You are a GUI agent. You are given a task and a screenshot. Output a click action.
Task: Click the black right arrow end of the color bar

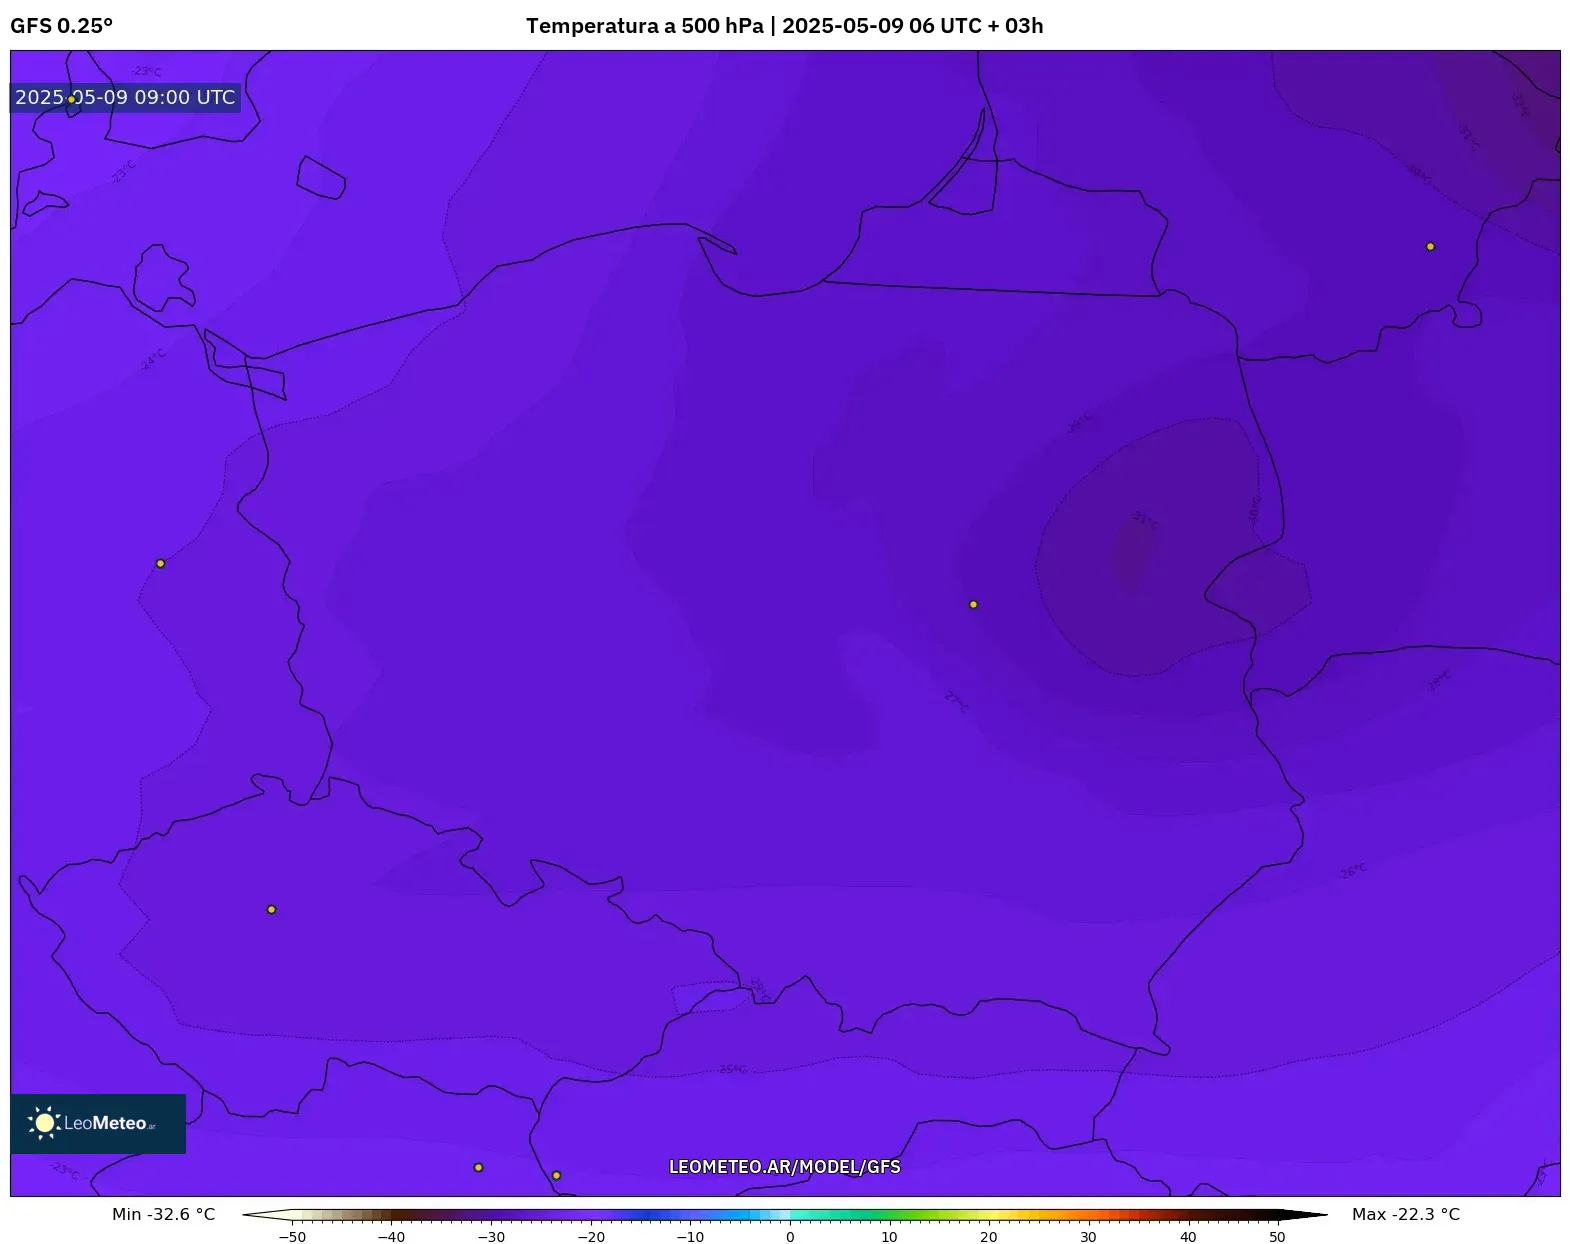point(1303,1216)
